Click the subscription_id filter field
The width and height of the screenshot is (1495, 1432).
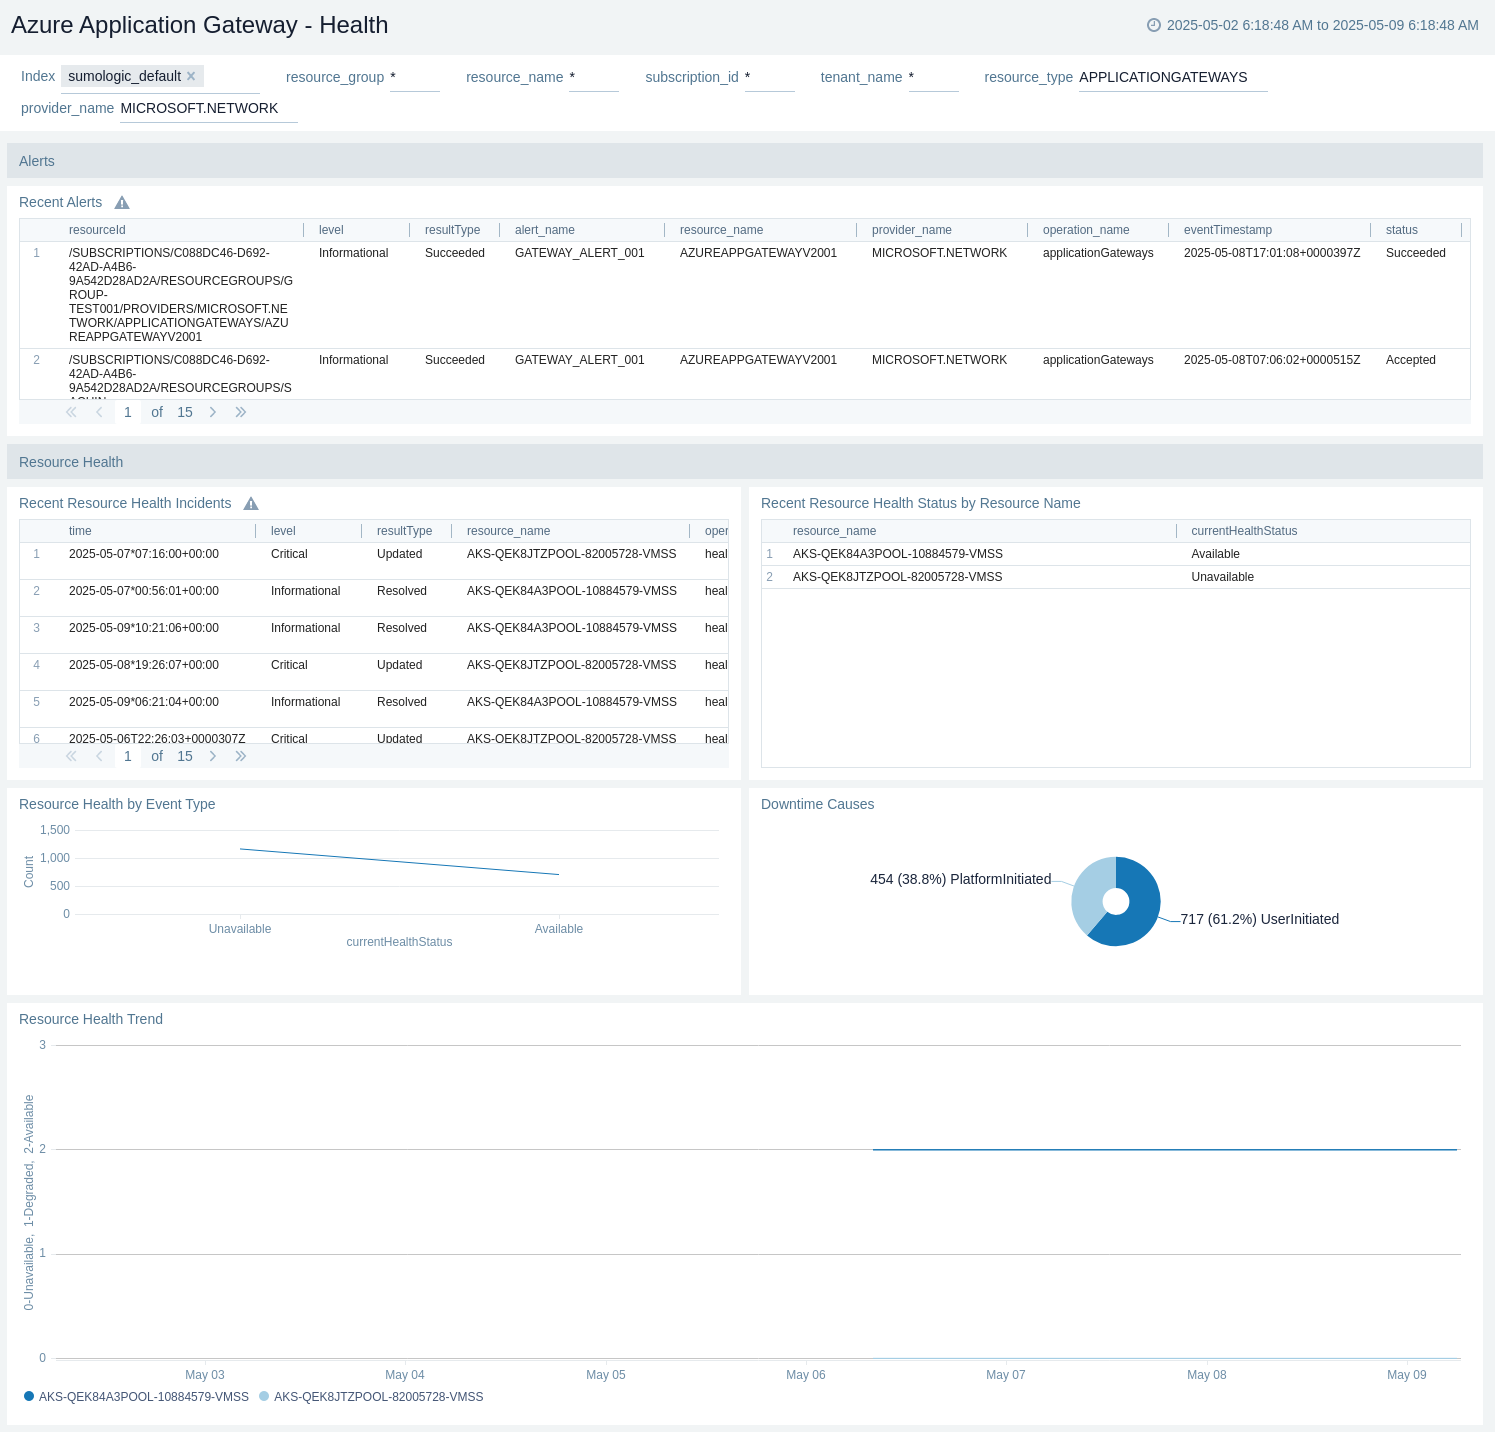pos(769,77)
